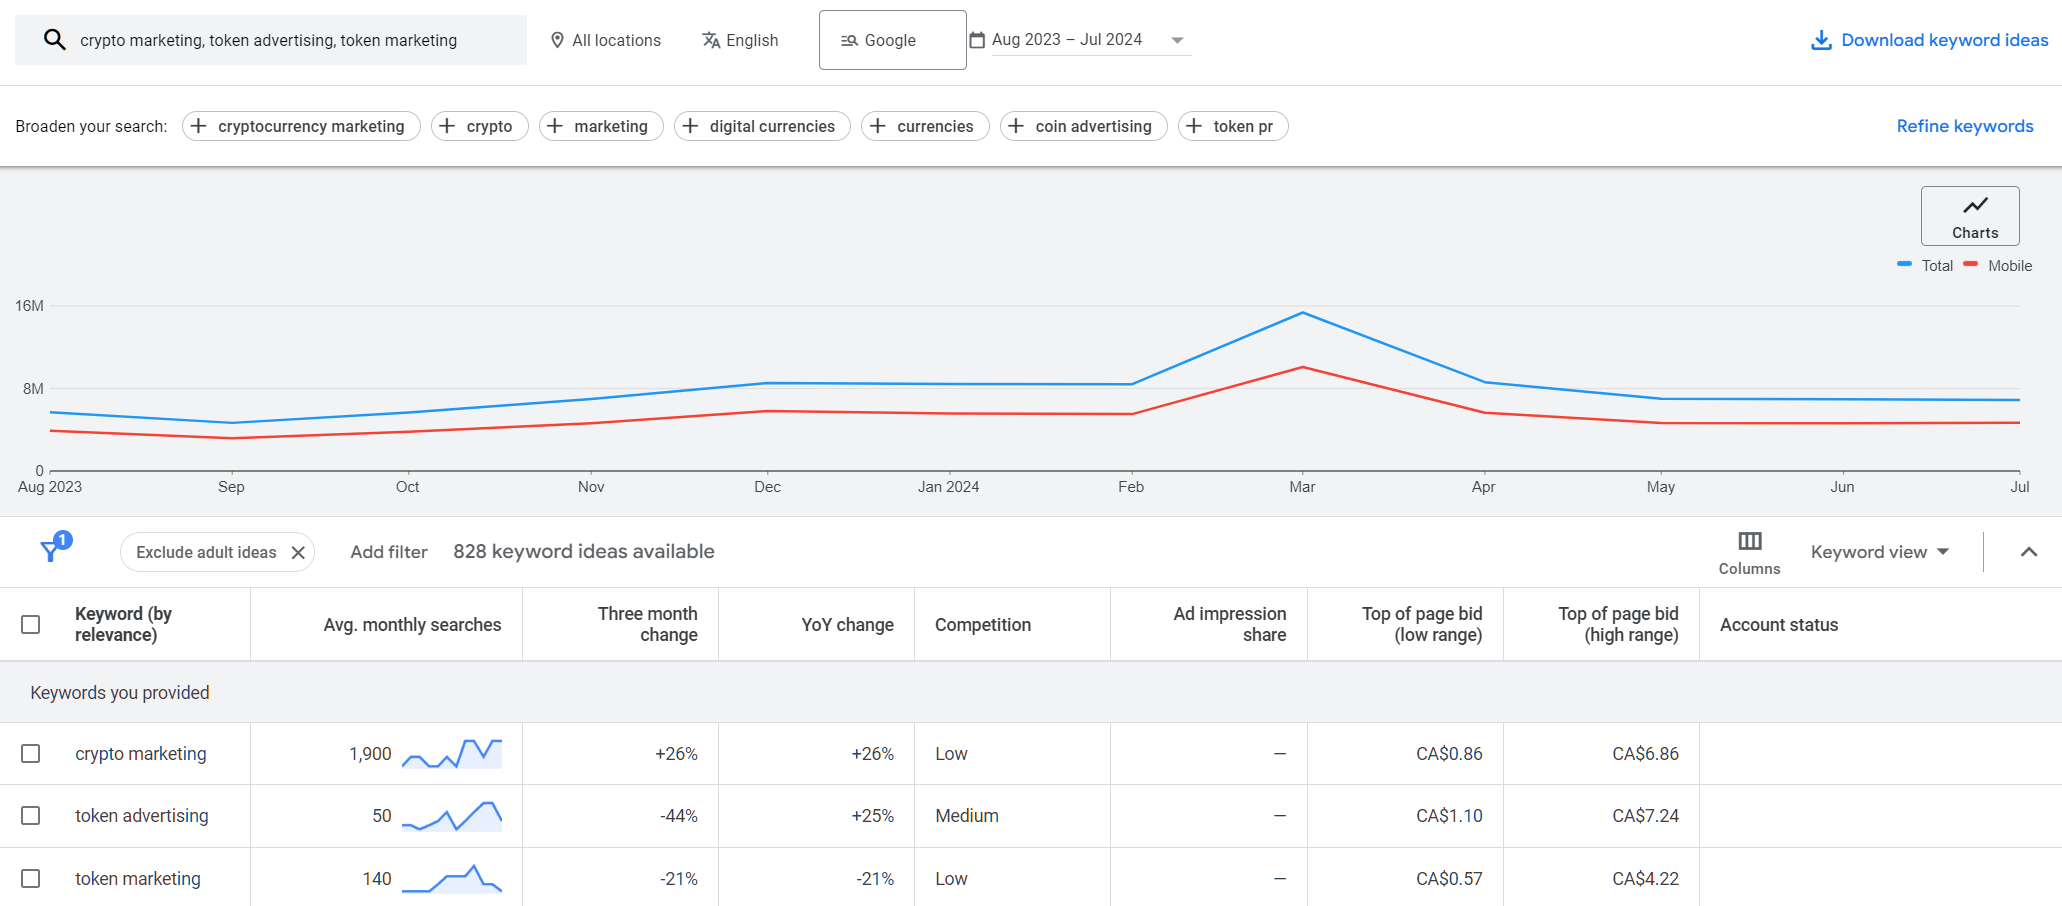Click the location pin icon
Screen dimensions: 2062x906
pos(557,40)
